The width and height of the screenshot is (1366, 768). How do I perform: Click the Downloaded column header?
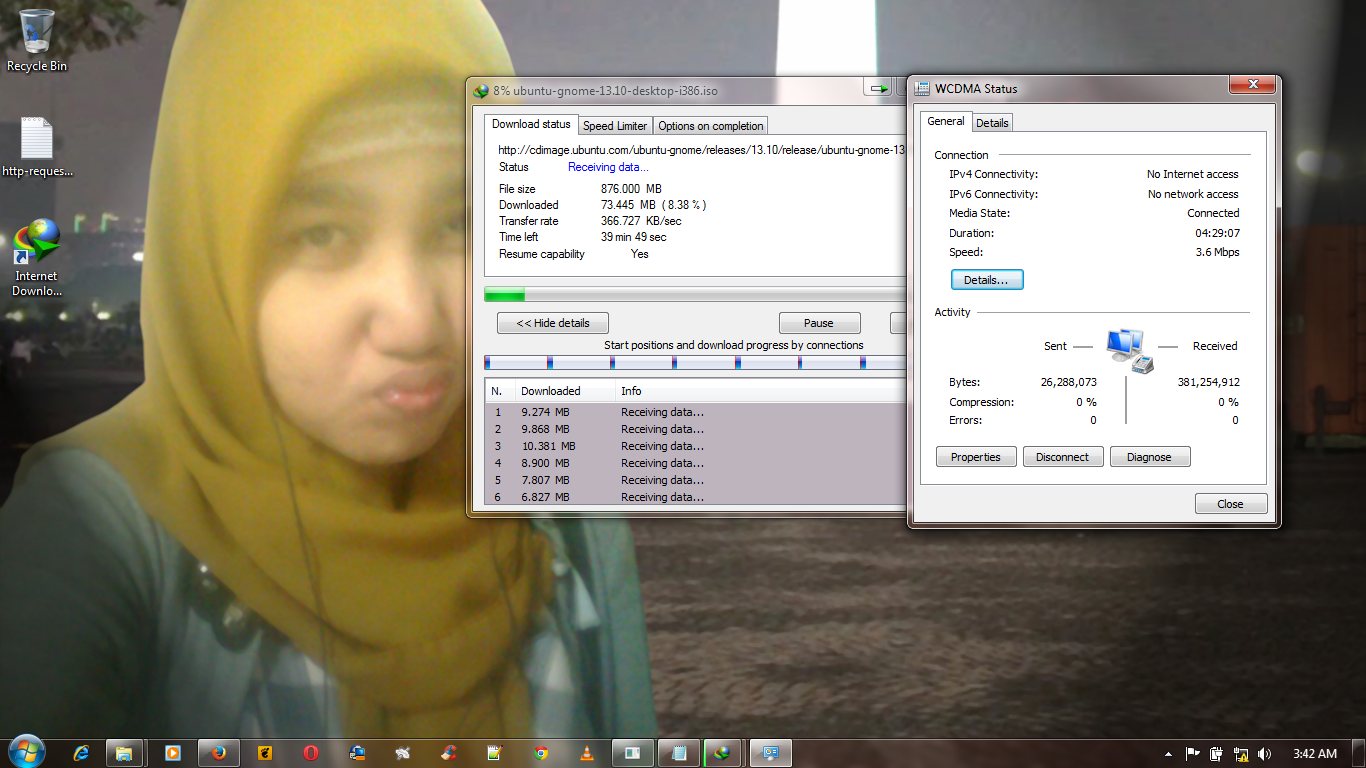pyautogui.click(x=565, y=391)
